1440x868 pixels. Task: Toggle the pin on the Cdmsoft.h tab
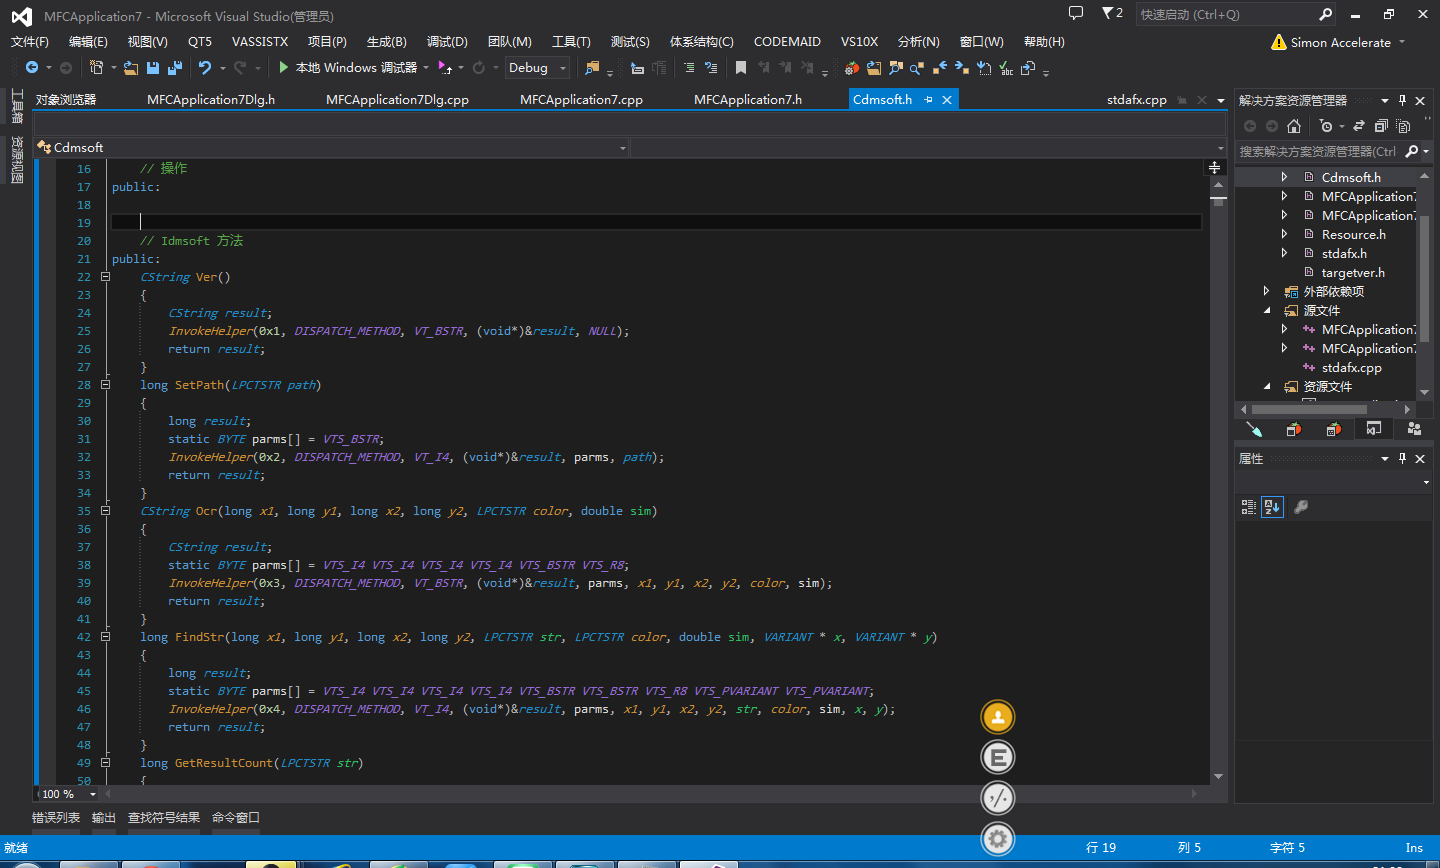click(928, 99)
